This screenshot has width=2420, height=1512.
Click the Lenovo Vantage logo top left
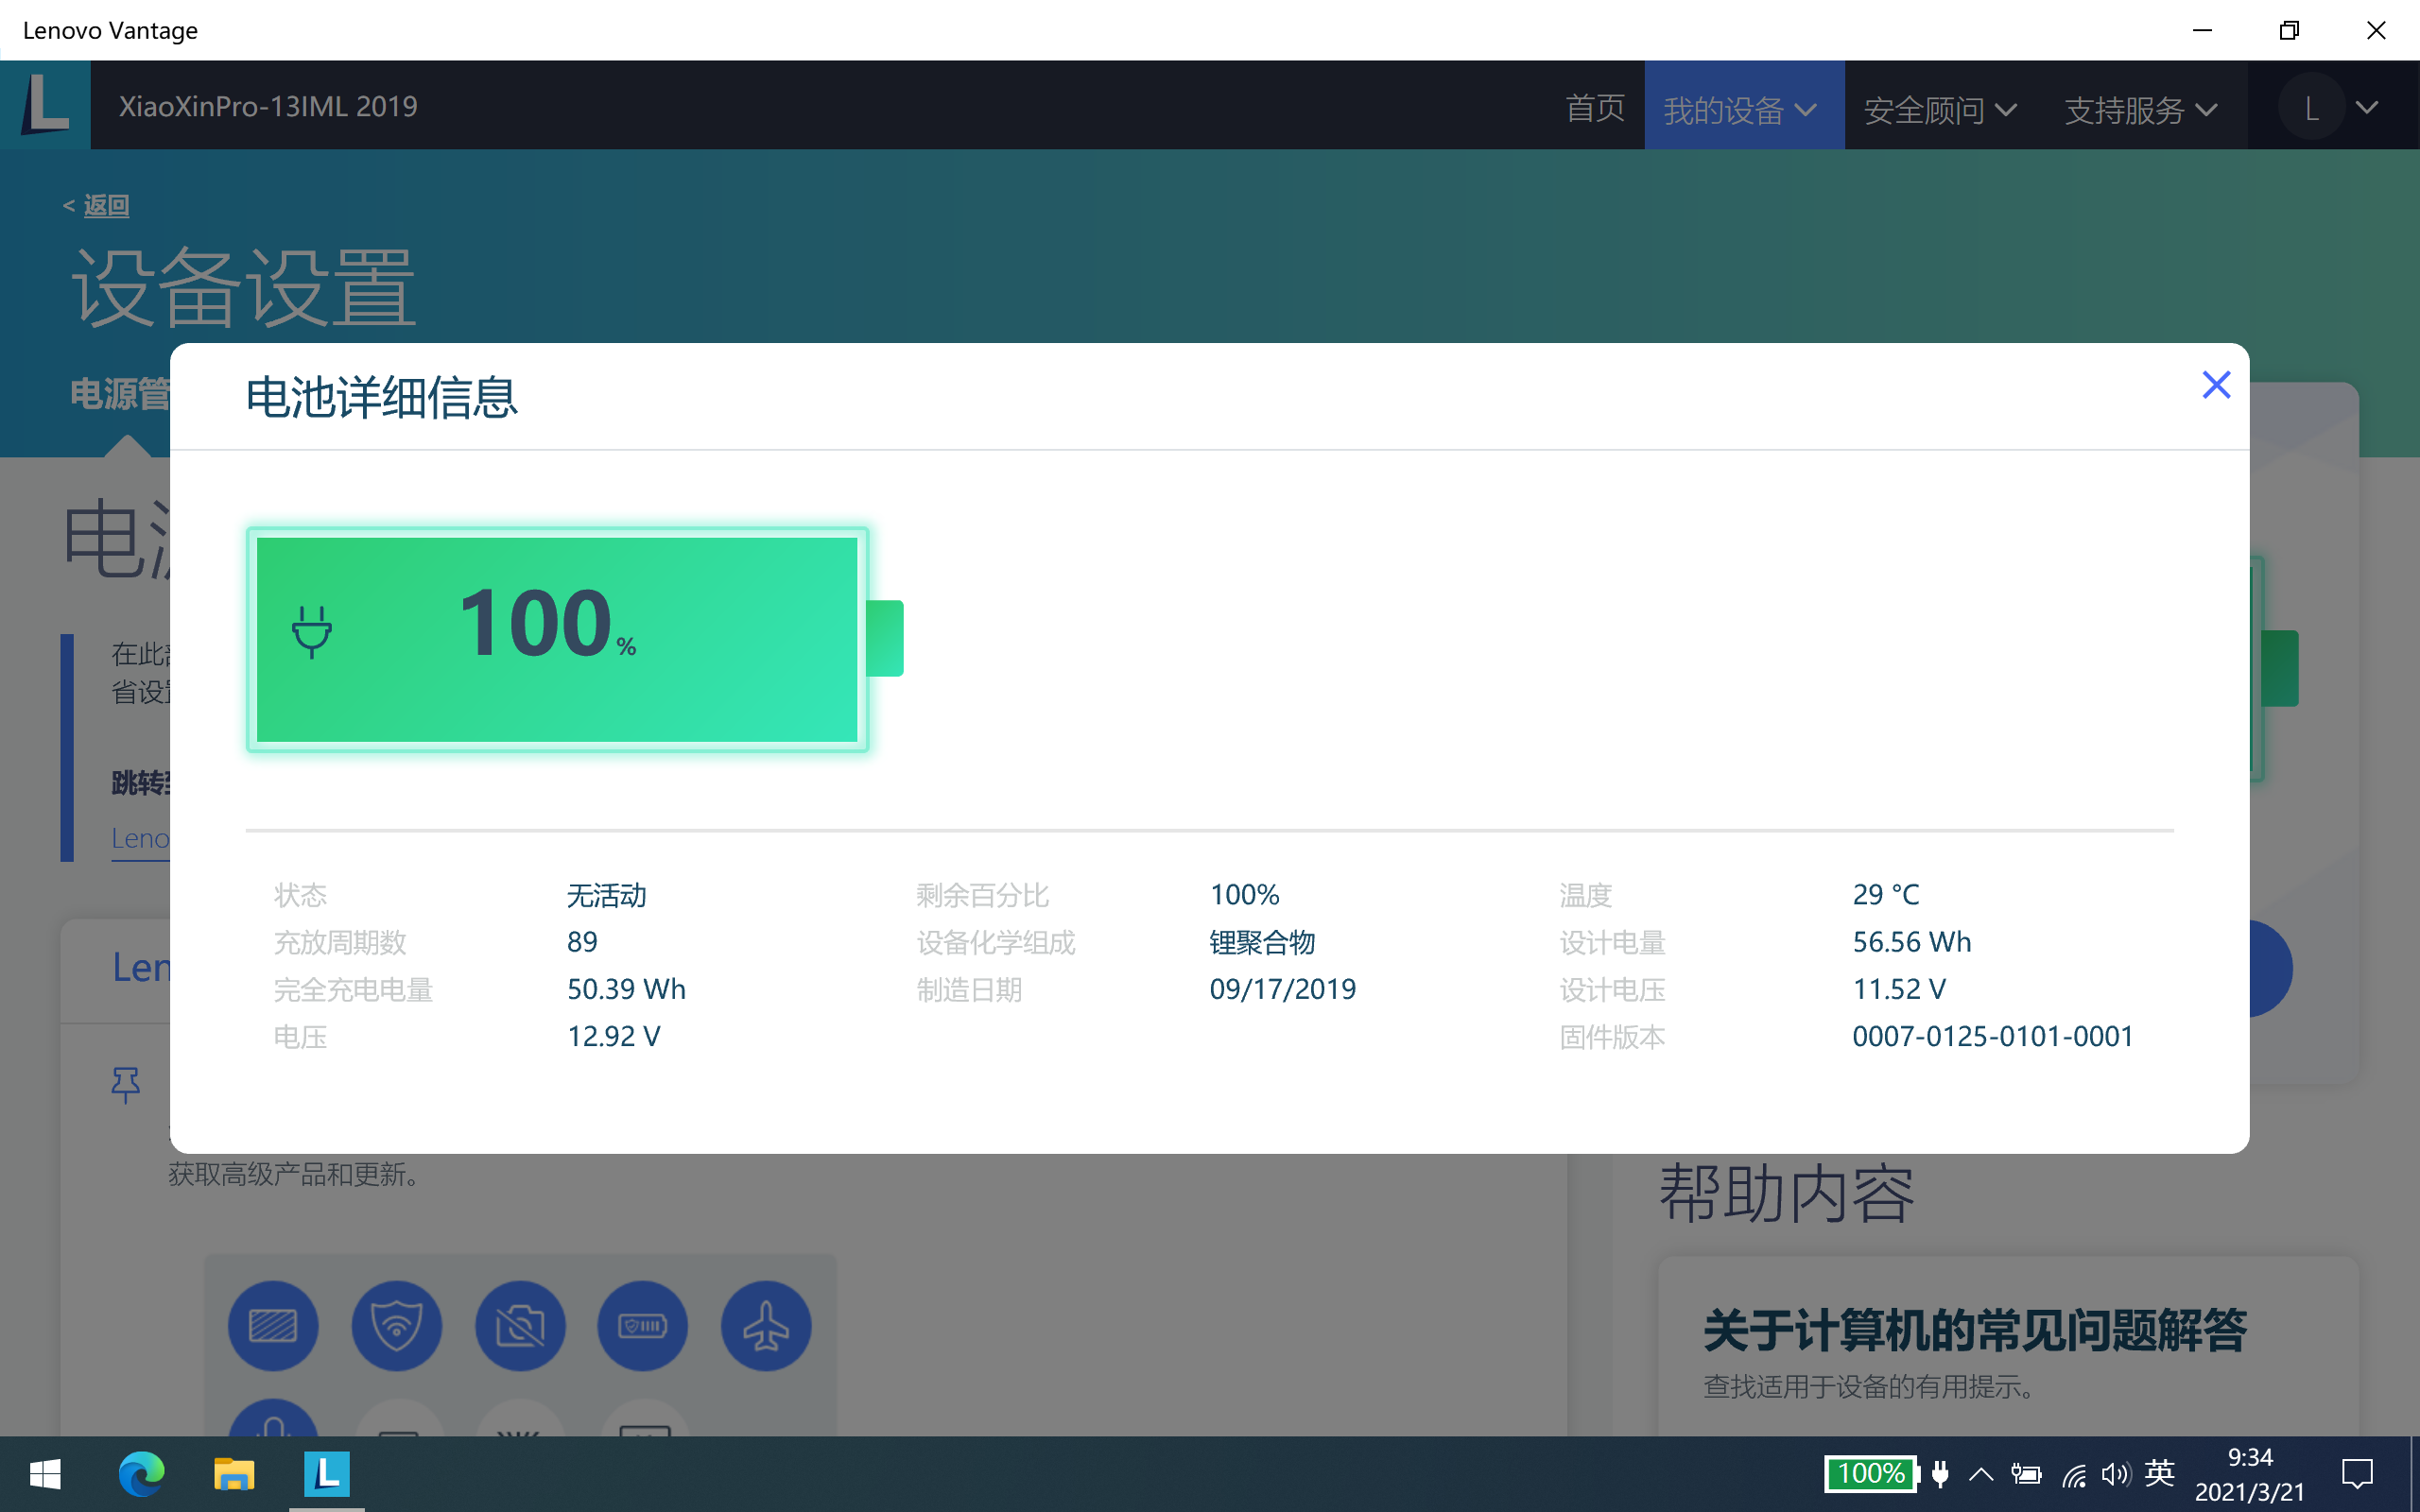(x=45, y=105)
